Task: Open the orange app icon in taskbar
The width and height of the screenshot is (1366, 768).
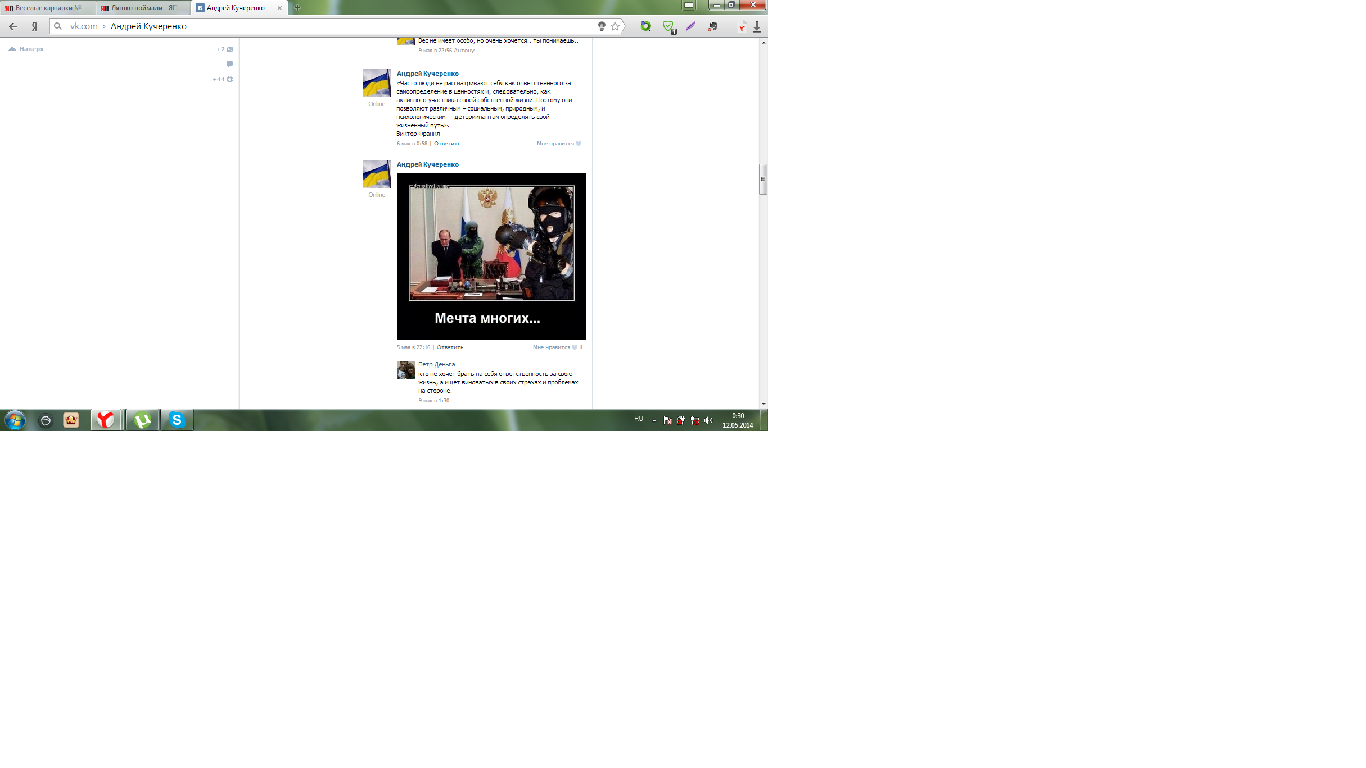Action: 71,421
